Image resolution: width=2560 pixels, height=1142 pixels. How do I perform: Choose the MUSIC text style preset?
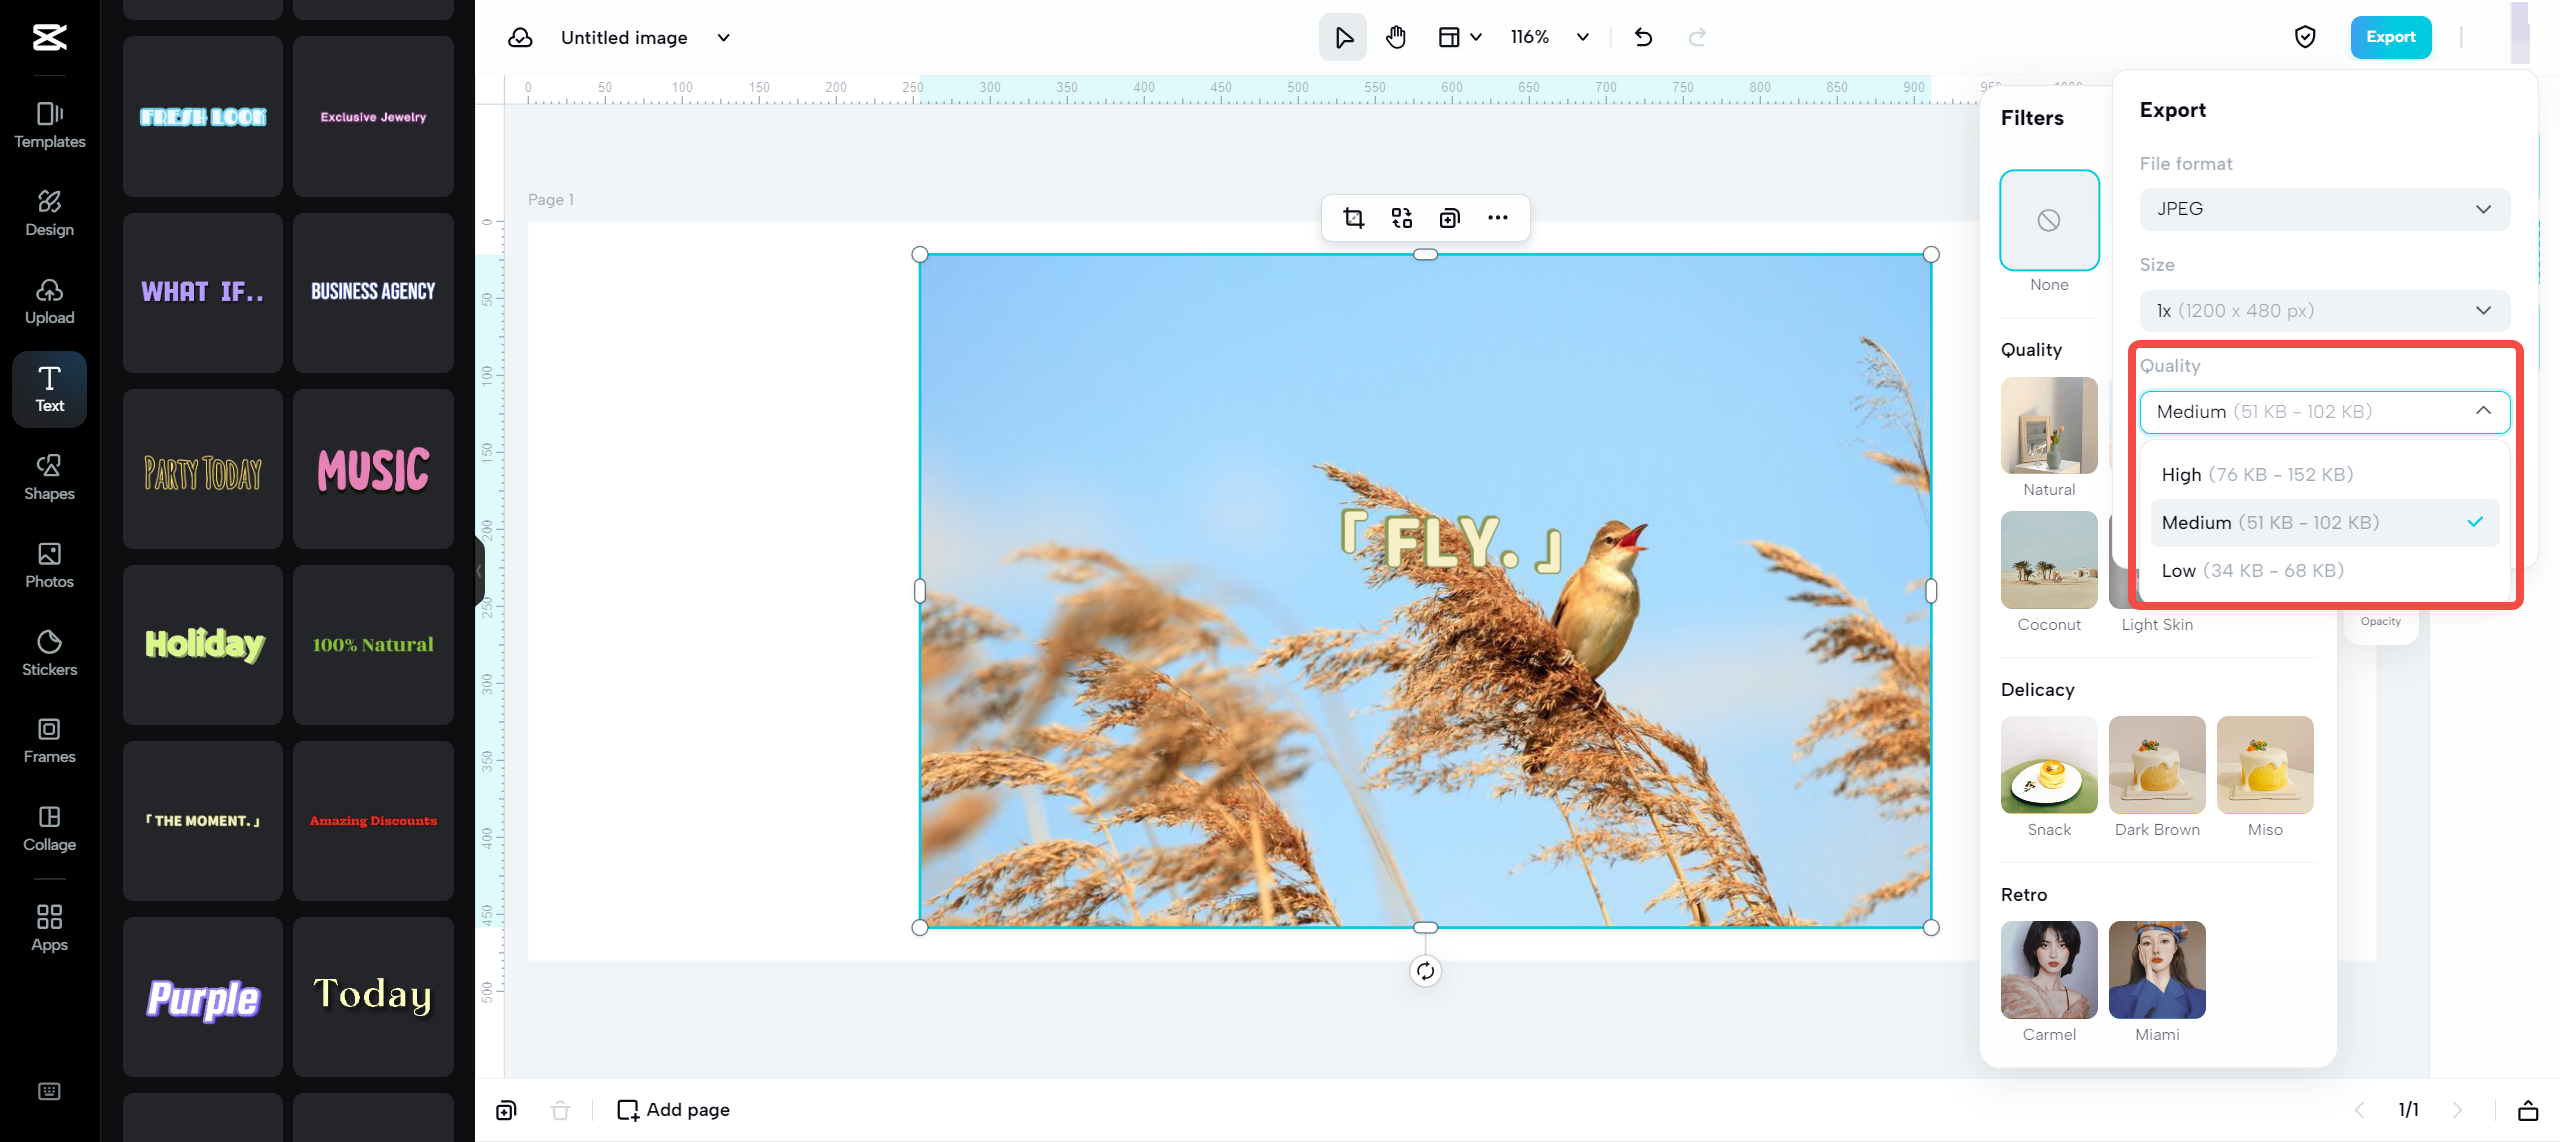tap(373, 469)
